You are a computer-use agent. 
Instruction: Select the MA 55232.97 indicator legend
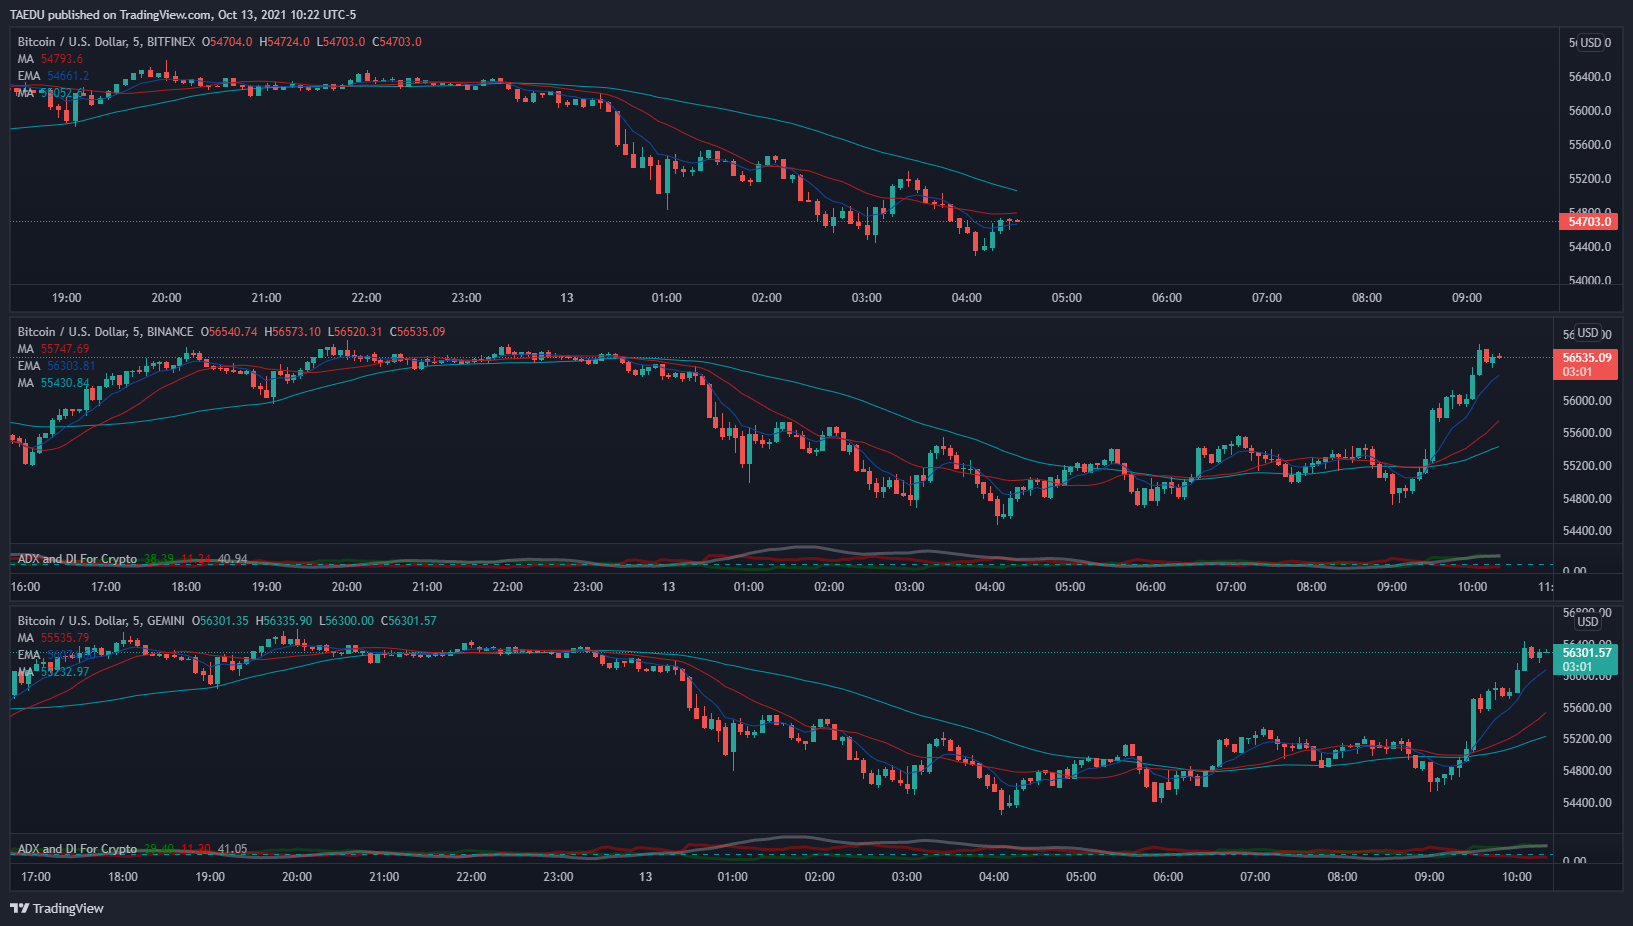(53, 672)
